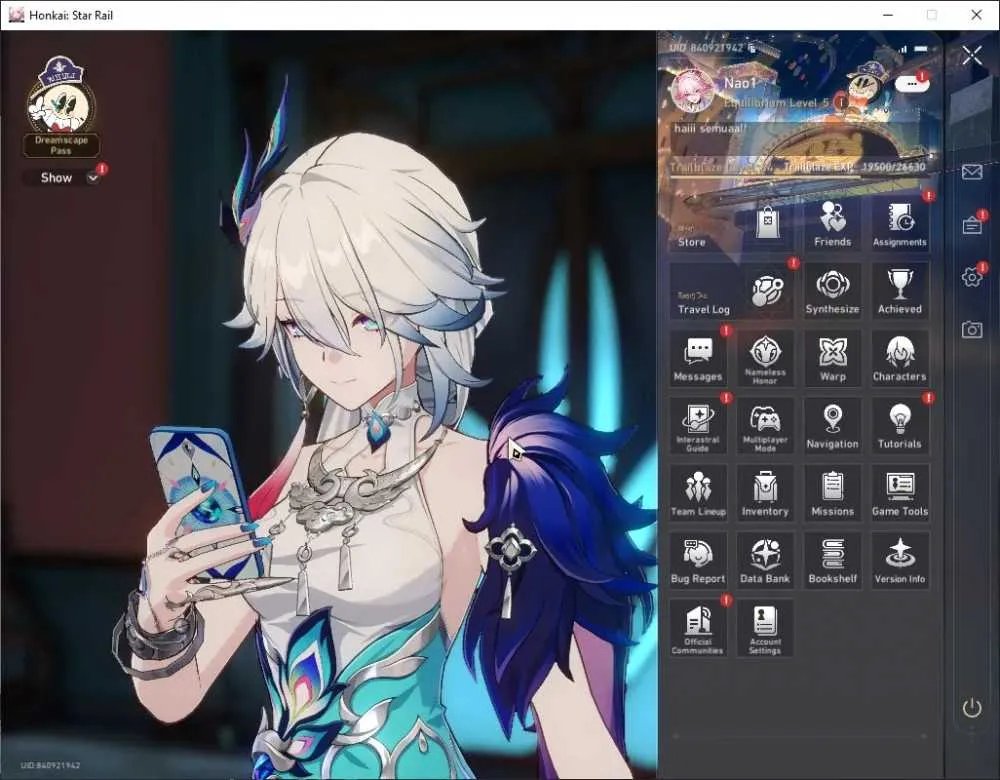Open the mail envelope in the sidebar

coord(971,172)
